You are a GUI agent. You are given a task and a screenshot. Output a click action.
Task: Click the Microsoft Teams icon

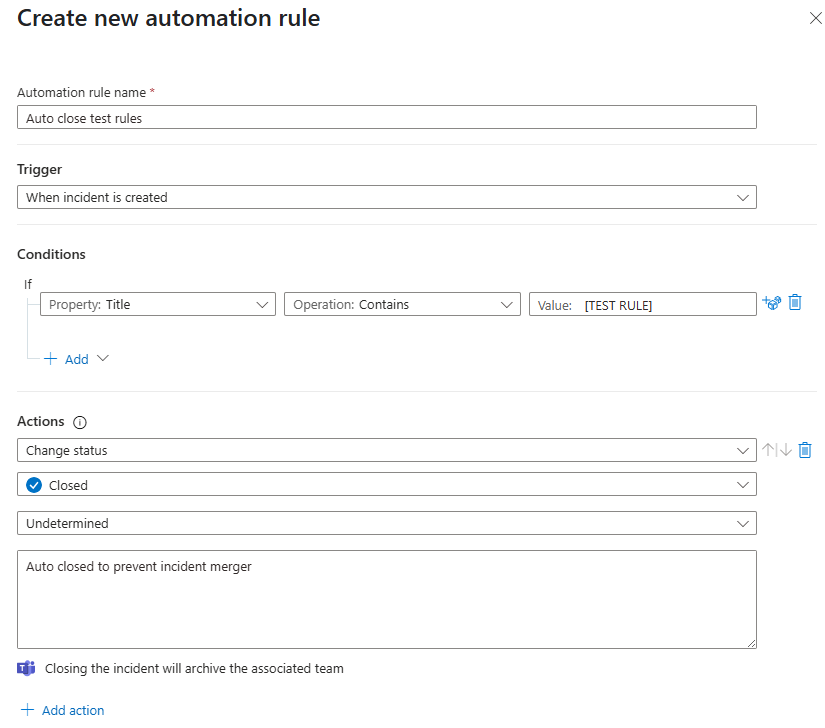coord(27,668)
